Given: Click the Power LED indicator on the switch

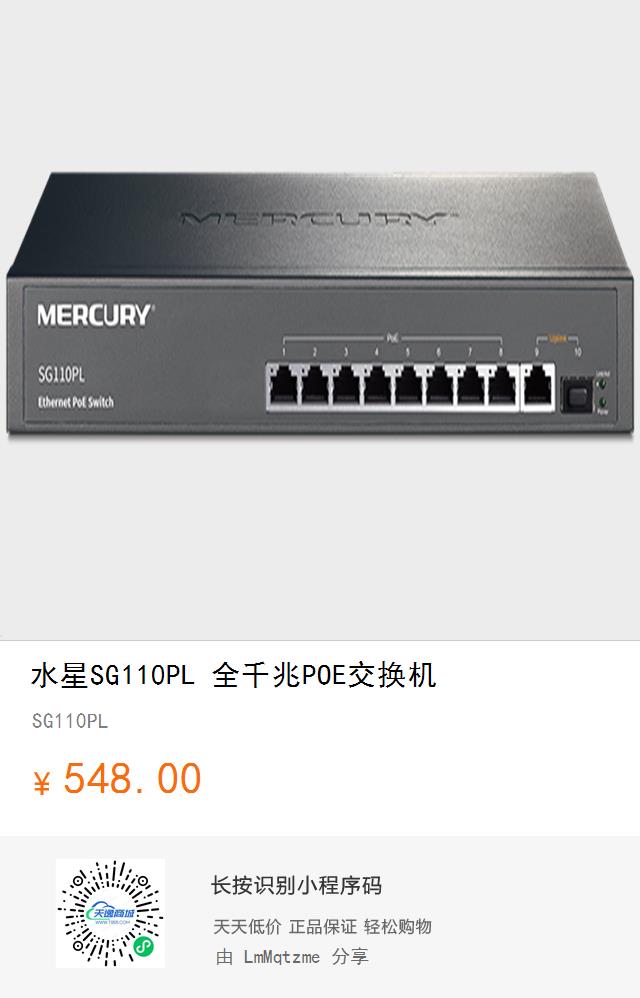Looking at the screenshot, I should pyautogui.click(x=602, y=402).
